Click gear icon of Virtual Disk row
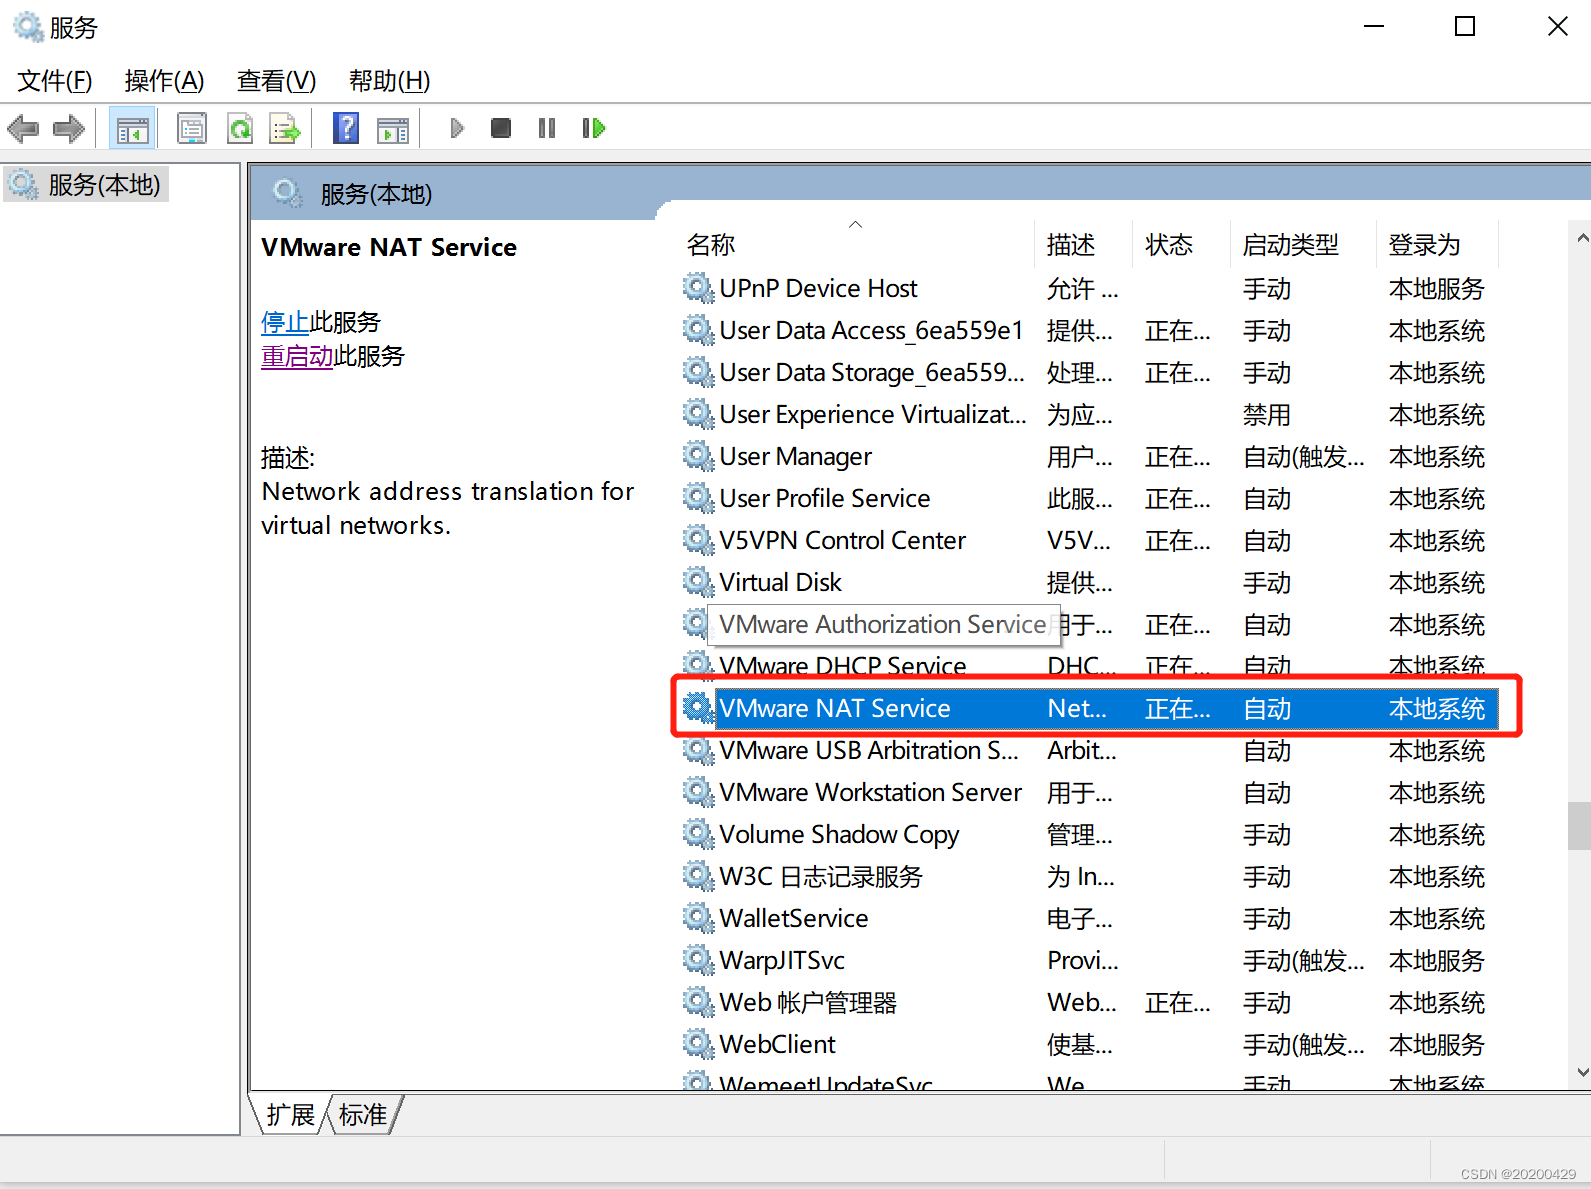The height and width of the screenshot is (1189, 1591). pyautogui.click(x=698, y=582)
